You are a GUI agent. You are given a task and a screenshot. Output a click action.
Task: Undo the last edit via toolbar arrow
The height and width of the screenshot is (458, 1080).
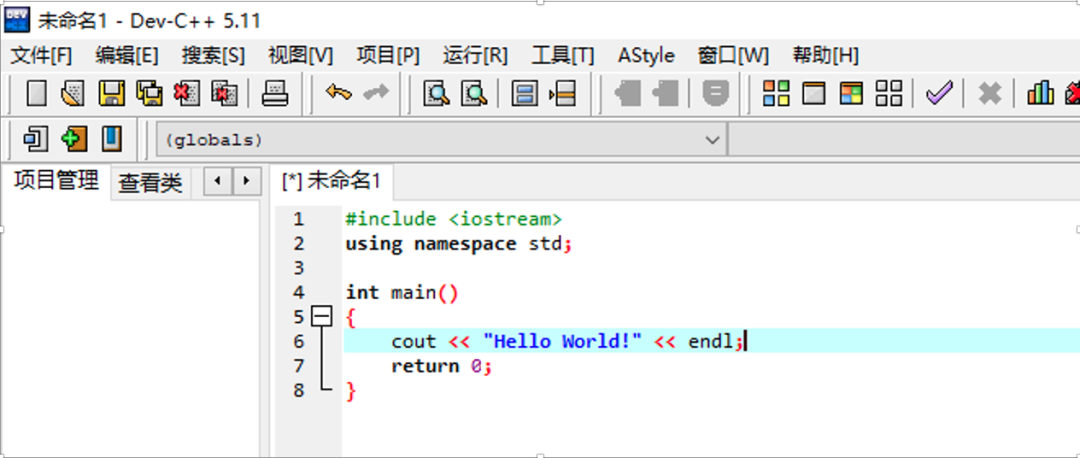click(338, 92)
